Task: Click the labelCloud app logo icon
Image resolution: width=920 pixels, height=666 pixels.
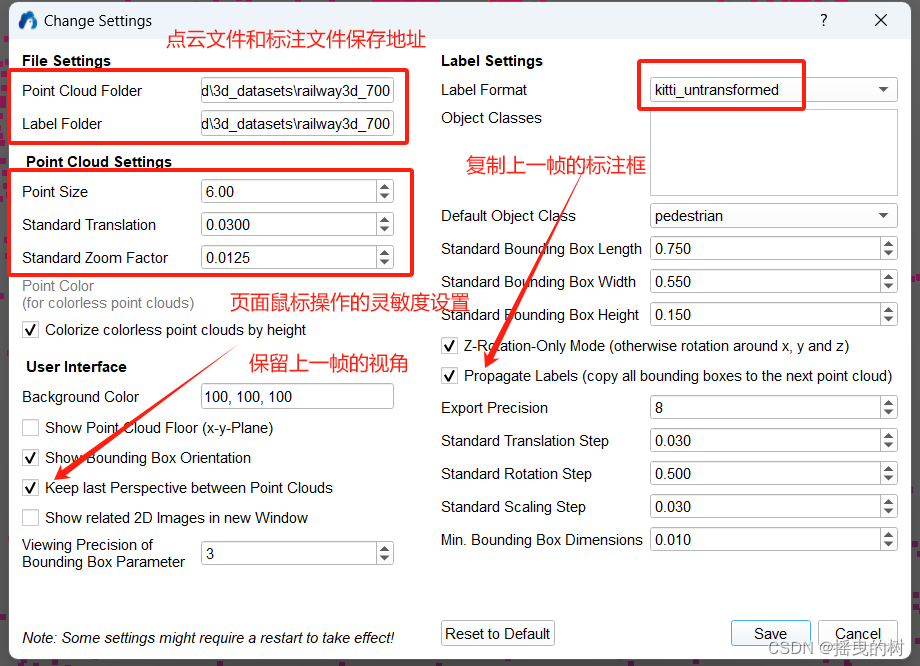Action: [x=28, y=21]
